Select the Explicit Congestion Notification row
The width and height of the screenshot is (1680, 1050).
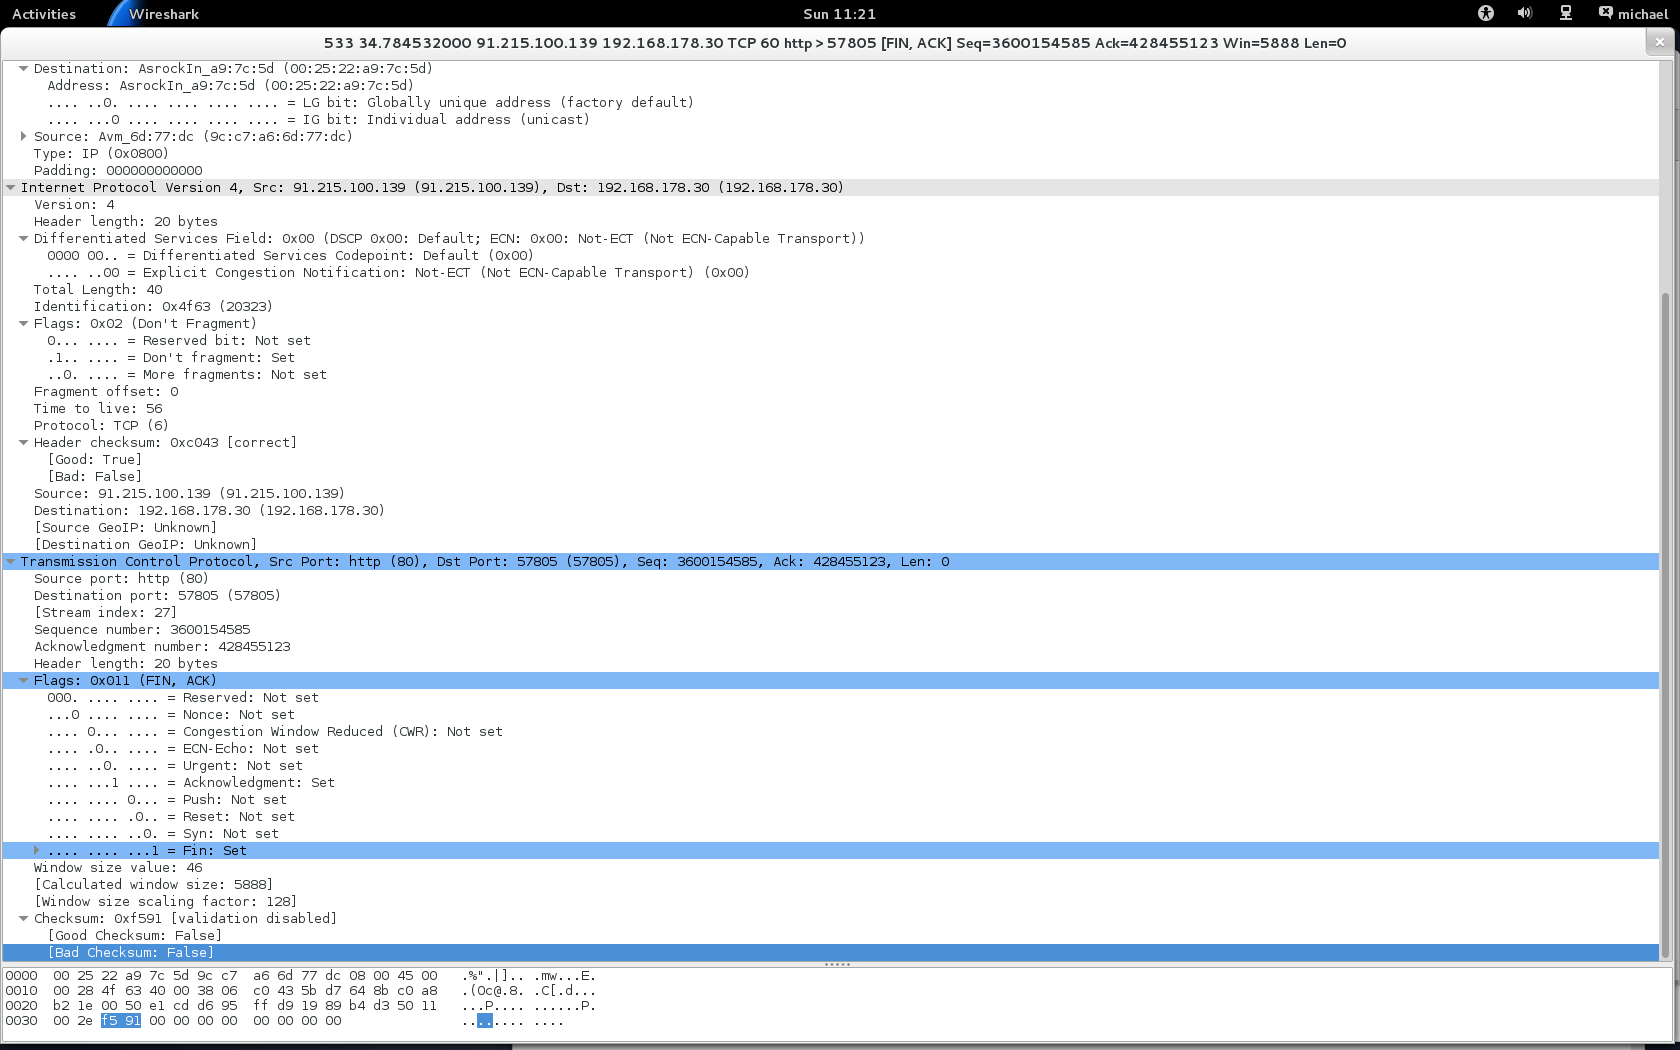coord(831,273)
